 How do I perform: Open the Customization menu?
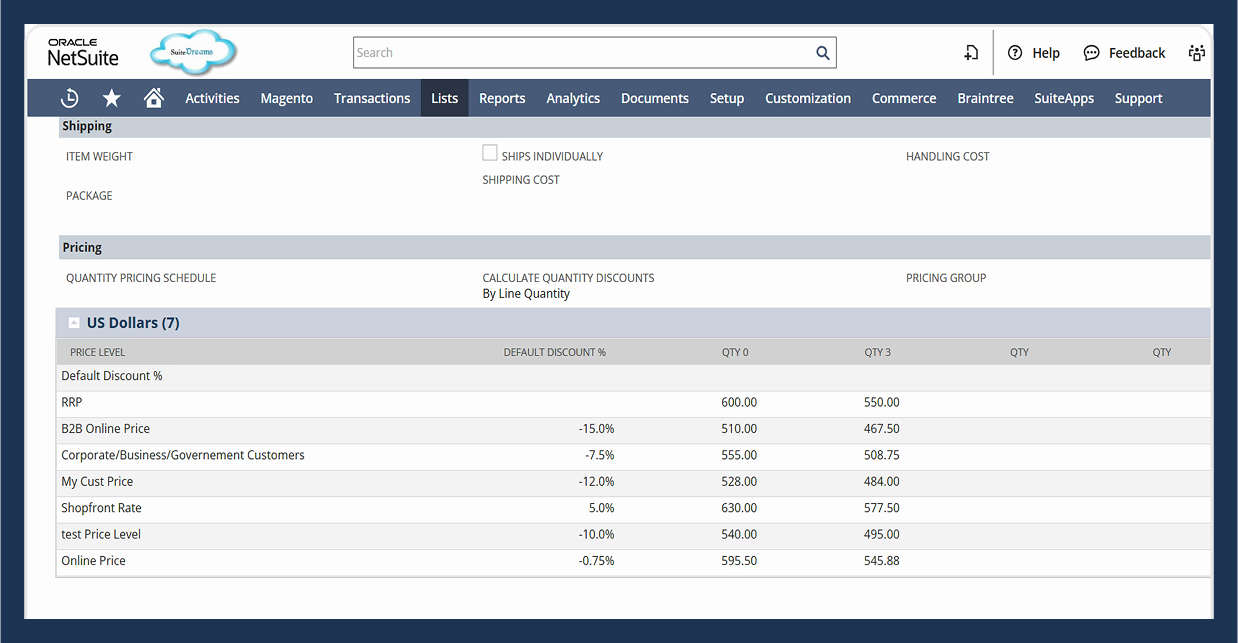(x=808, y=98)
